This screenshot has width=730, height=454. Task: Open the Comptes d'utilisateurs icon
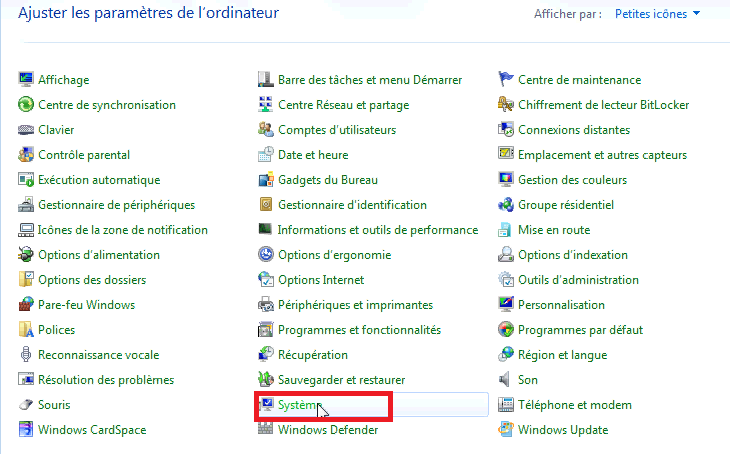point(265,129)
